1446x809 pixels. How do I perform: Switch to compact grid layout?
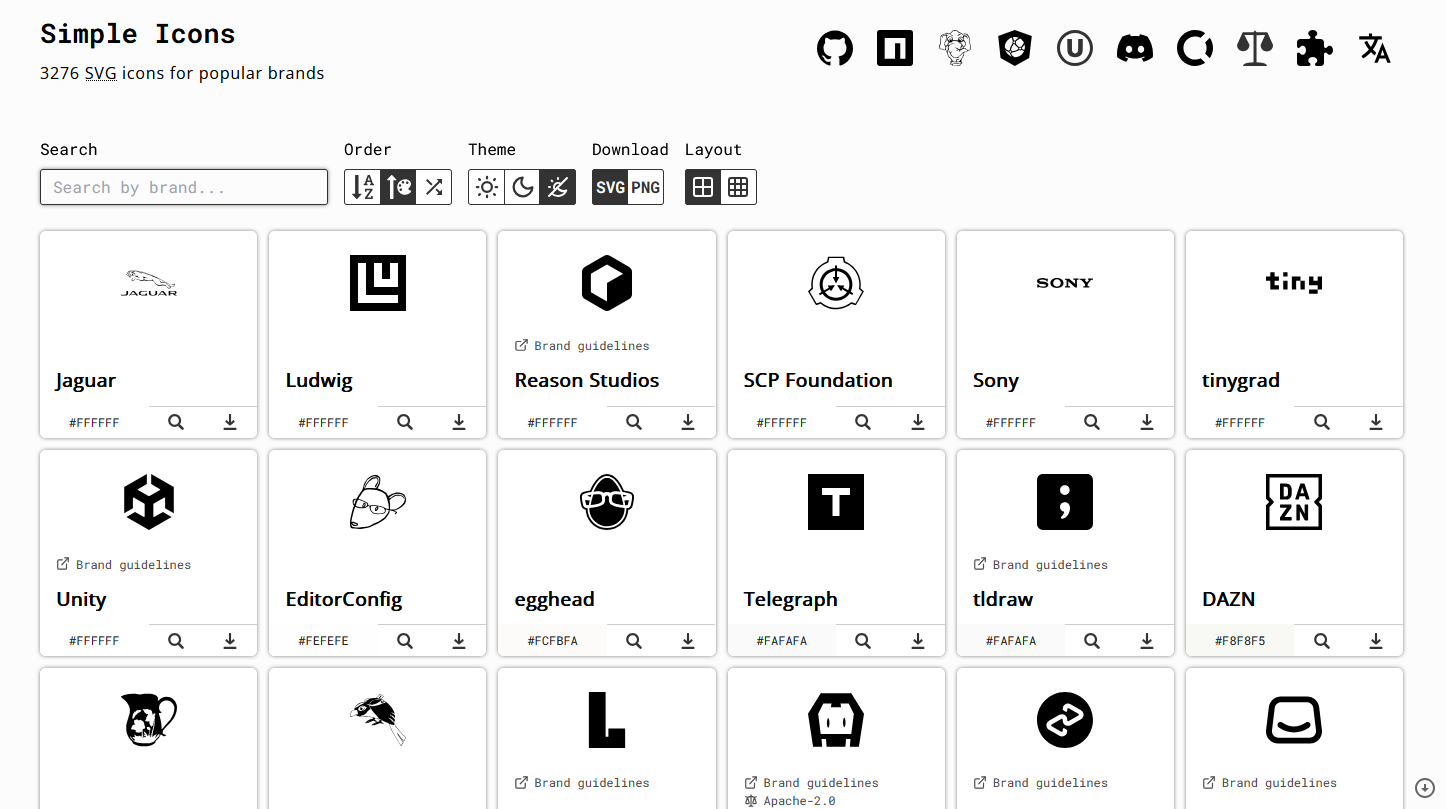coord(738,187)
